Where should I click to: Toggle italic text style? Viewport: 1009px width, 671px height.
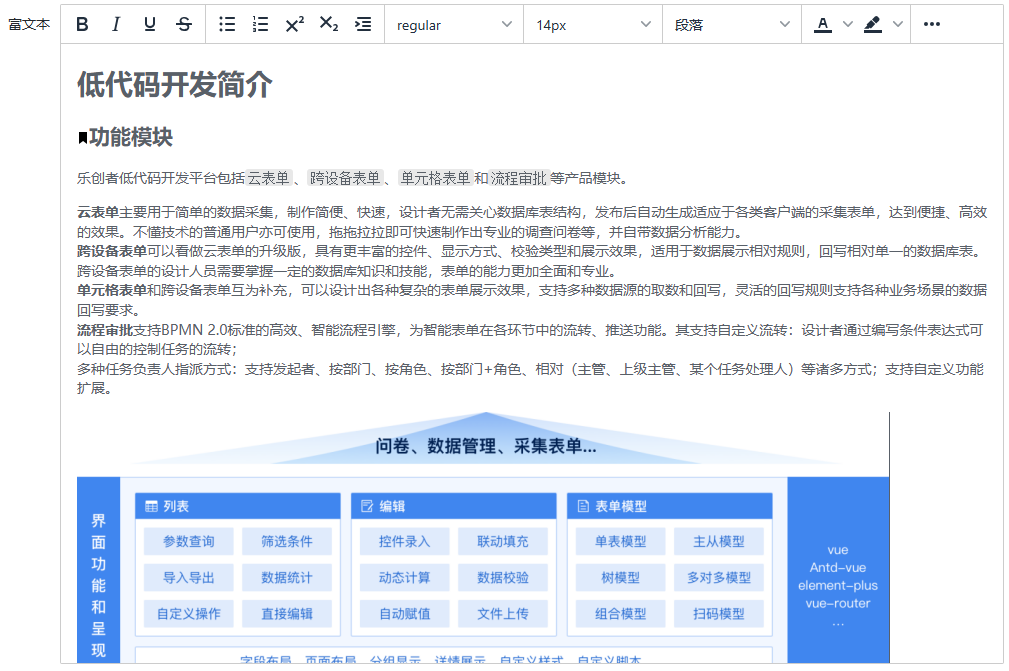point(116,25)
